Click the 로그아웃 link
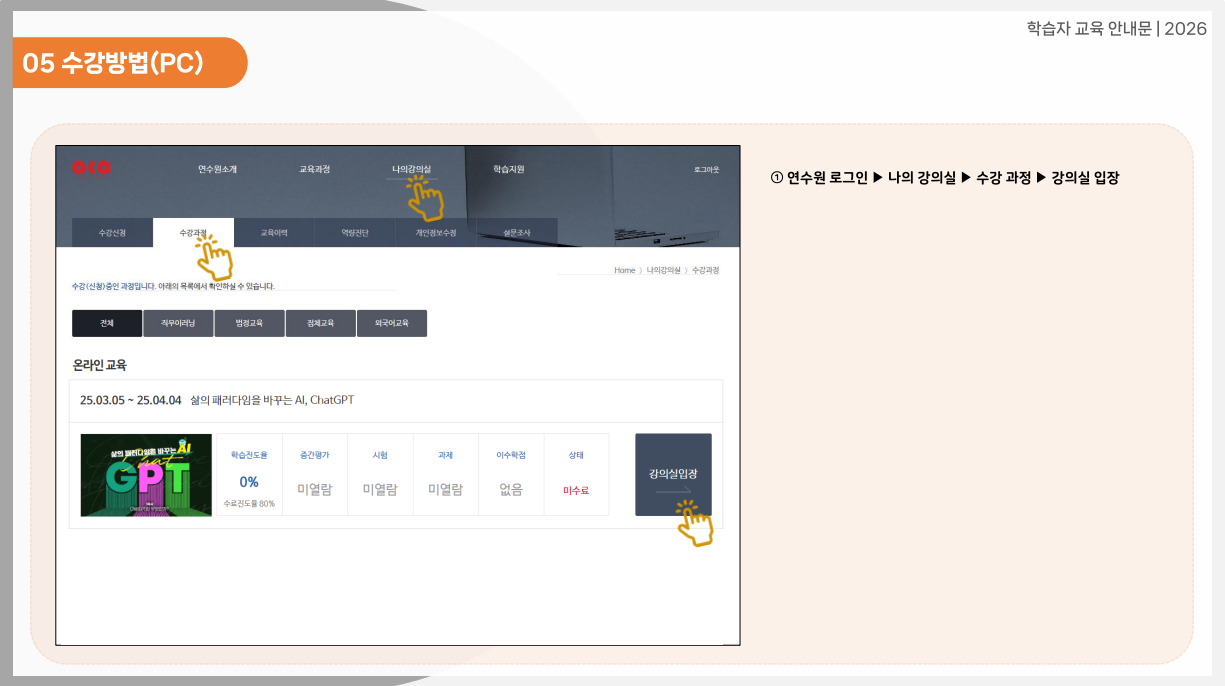The image size is (1225, 686). click(x=706, y=170)
